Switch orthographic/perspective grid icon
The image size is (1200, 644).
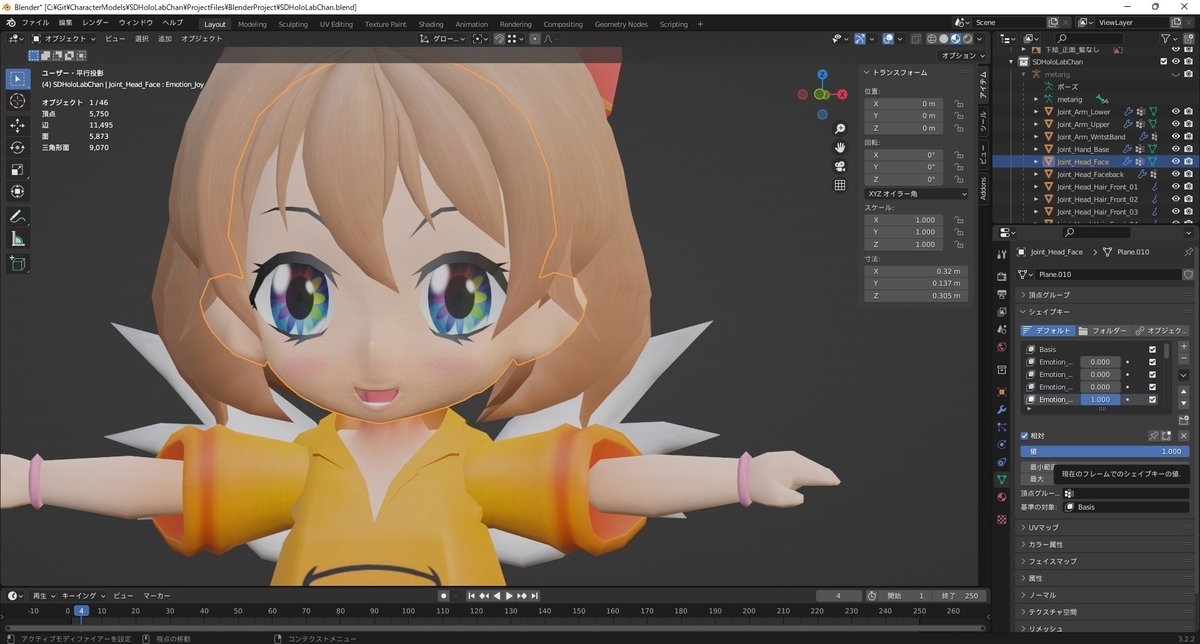(x=840, y=185)
